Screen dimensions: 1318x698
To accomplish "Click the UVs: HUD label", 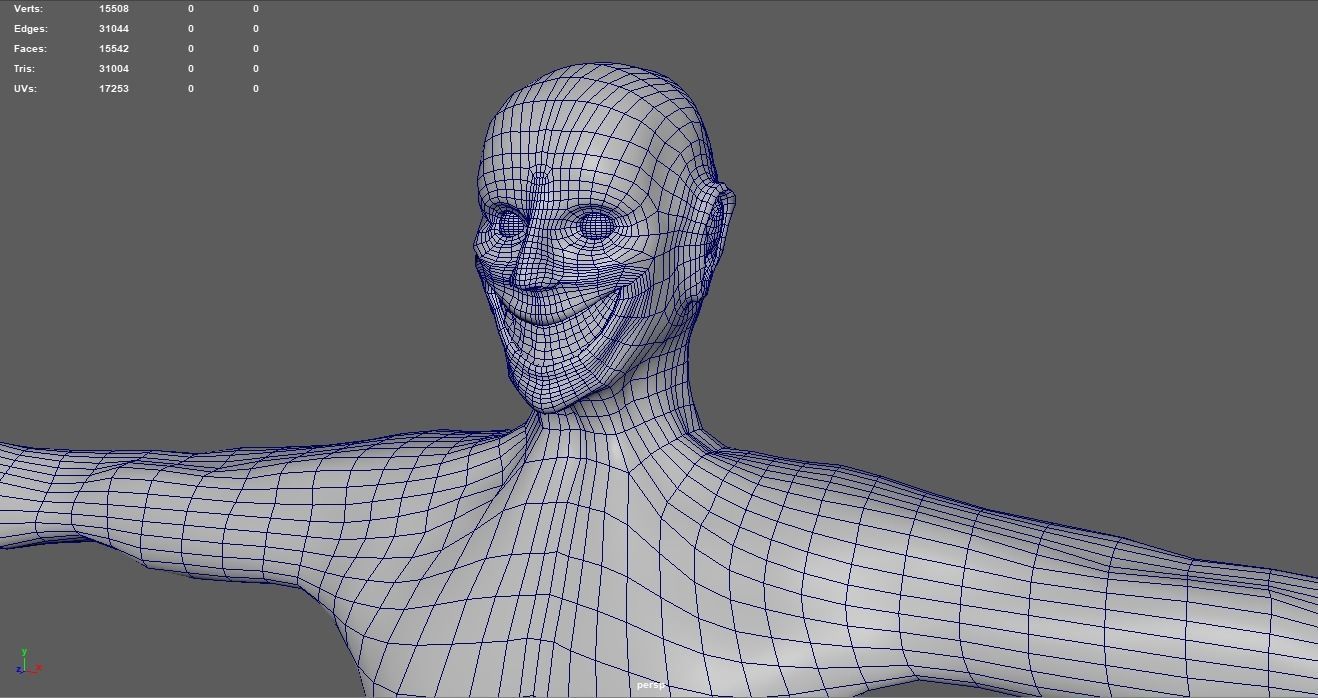I will tap(25, 88).
